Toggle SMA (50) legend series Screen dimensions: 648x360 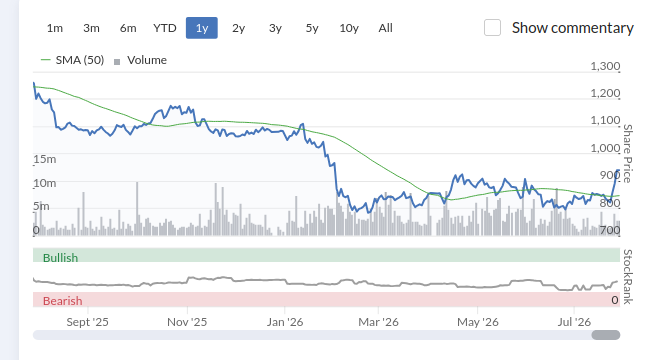[72, 60]
